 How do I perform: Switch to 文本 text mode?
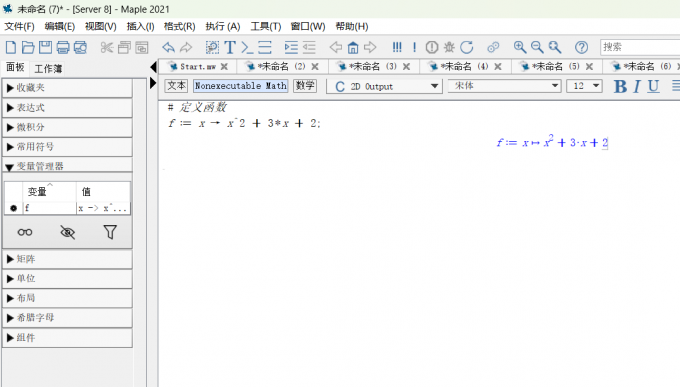[x=176, y=85]
